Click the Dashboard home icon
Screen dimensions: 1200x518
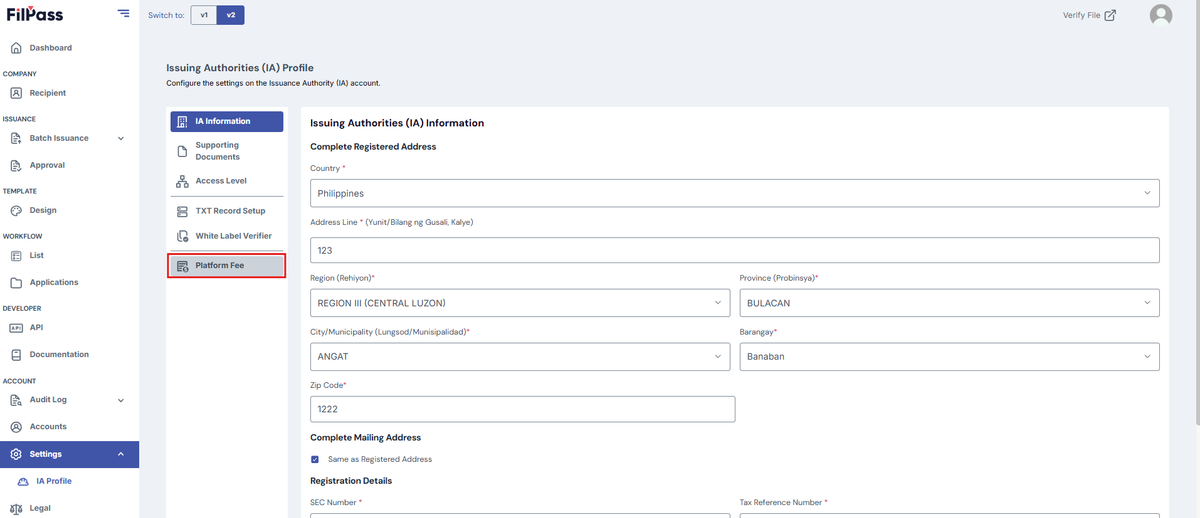pyautogui.click(x=16, y=48)
